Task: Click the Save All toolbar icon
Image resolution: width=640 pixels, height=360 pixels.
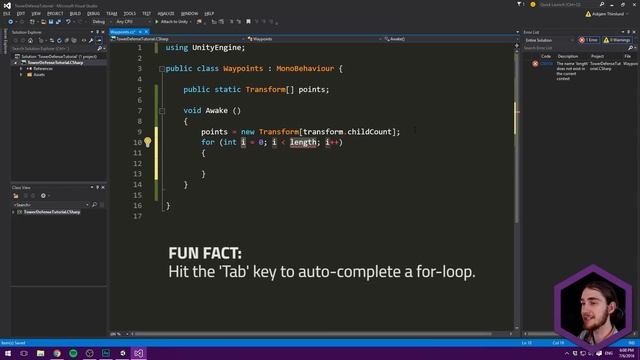Action: (x=58, y=22)
